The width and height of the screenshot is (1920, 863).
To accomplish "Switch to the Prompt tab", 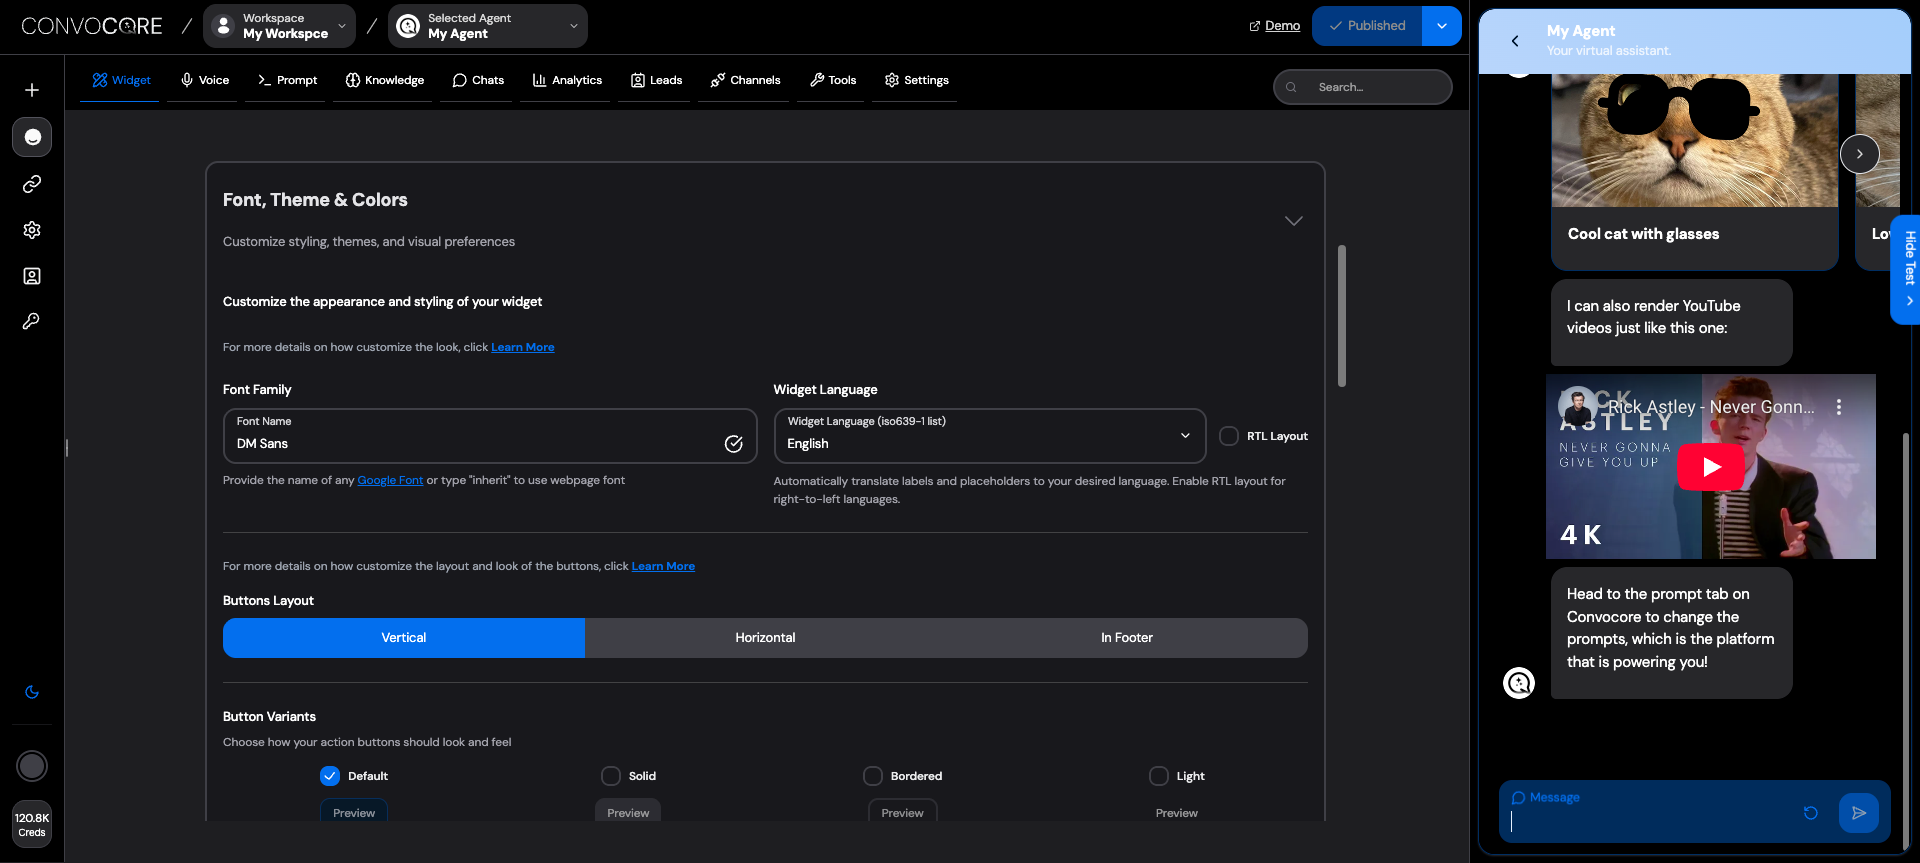I will 287,80.
